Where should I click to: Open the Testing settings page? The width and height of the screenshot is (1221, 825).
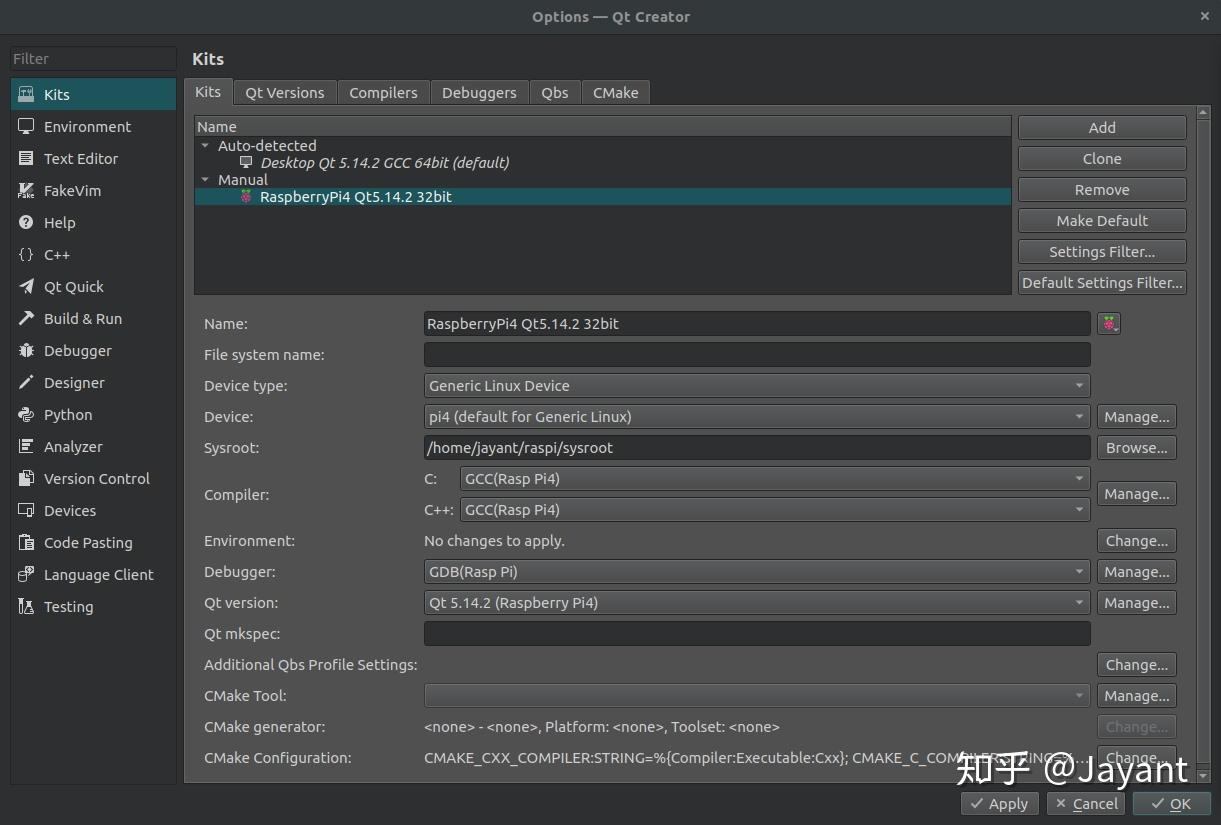(x=68, y=606)
